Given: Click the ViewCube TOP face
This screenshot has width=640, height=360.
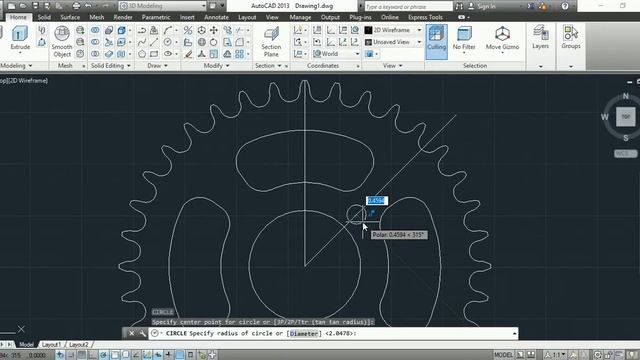Looking at the screenshot, I should [x=625, y=117].
